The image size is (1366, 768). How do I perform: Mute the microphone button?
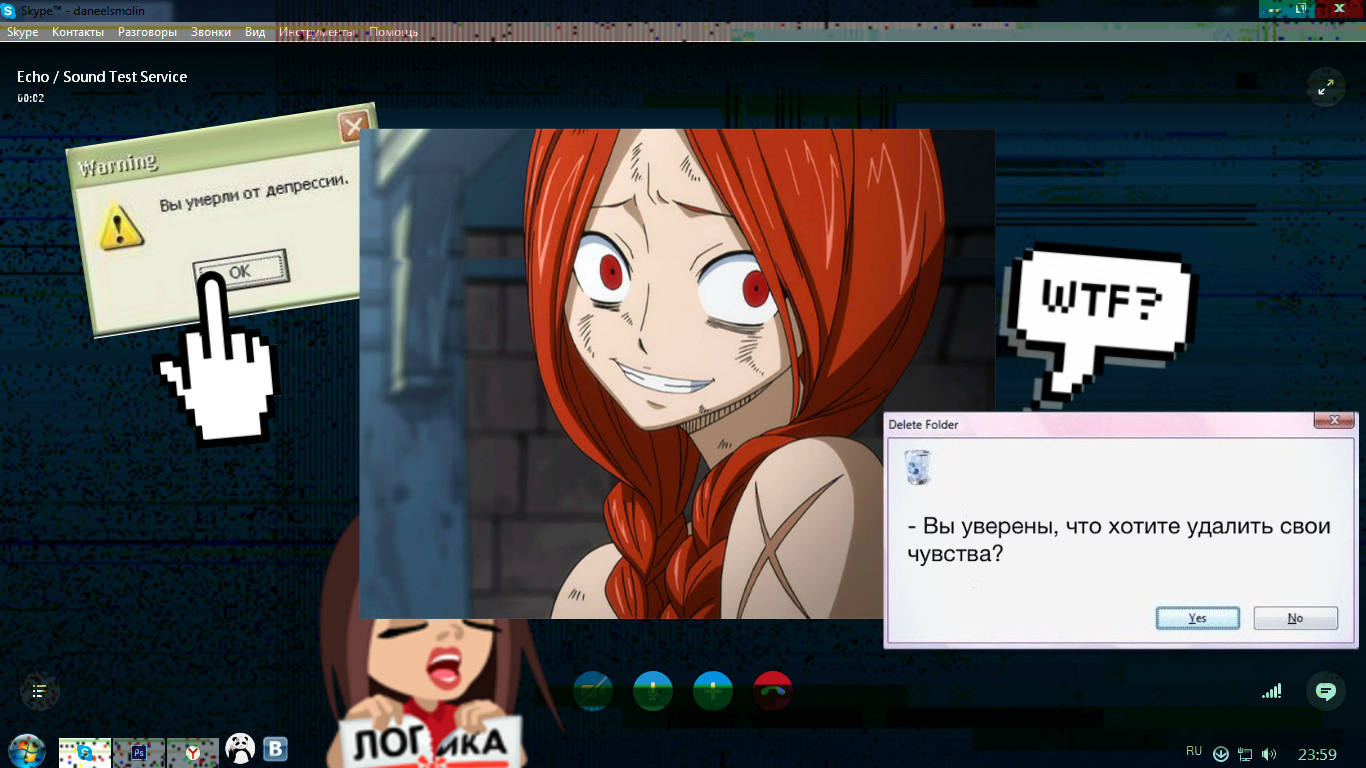(x=653, y=691)
